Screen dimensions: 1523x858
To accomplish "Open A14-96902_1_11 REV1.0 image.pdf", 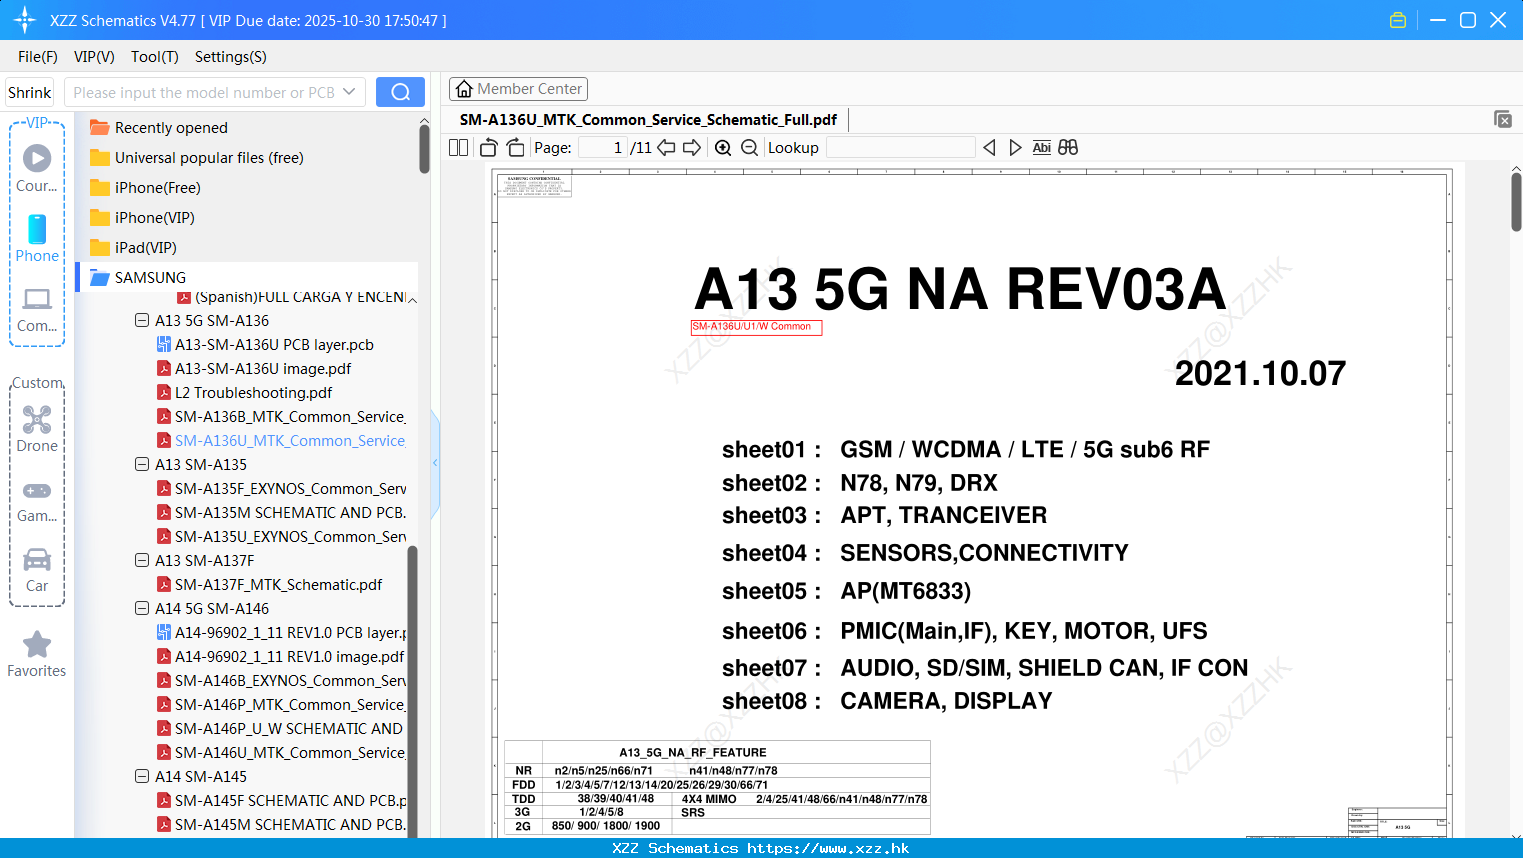I will pos(281,657).
